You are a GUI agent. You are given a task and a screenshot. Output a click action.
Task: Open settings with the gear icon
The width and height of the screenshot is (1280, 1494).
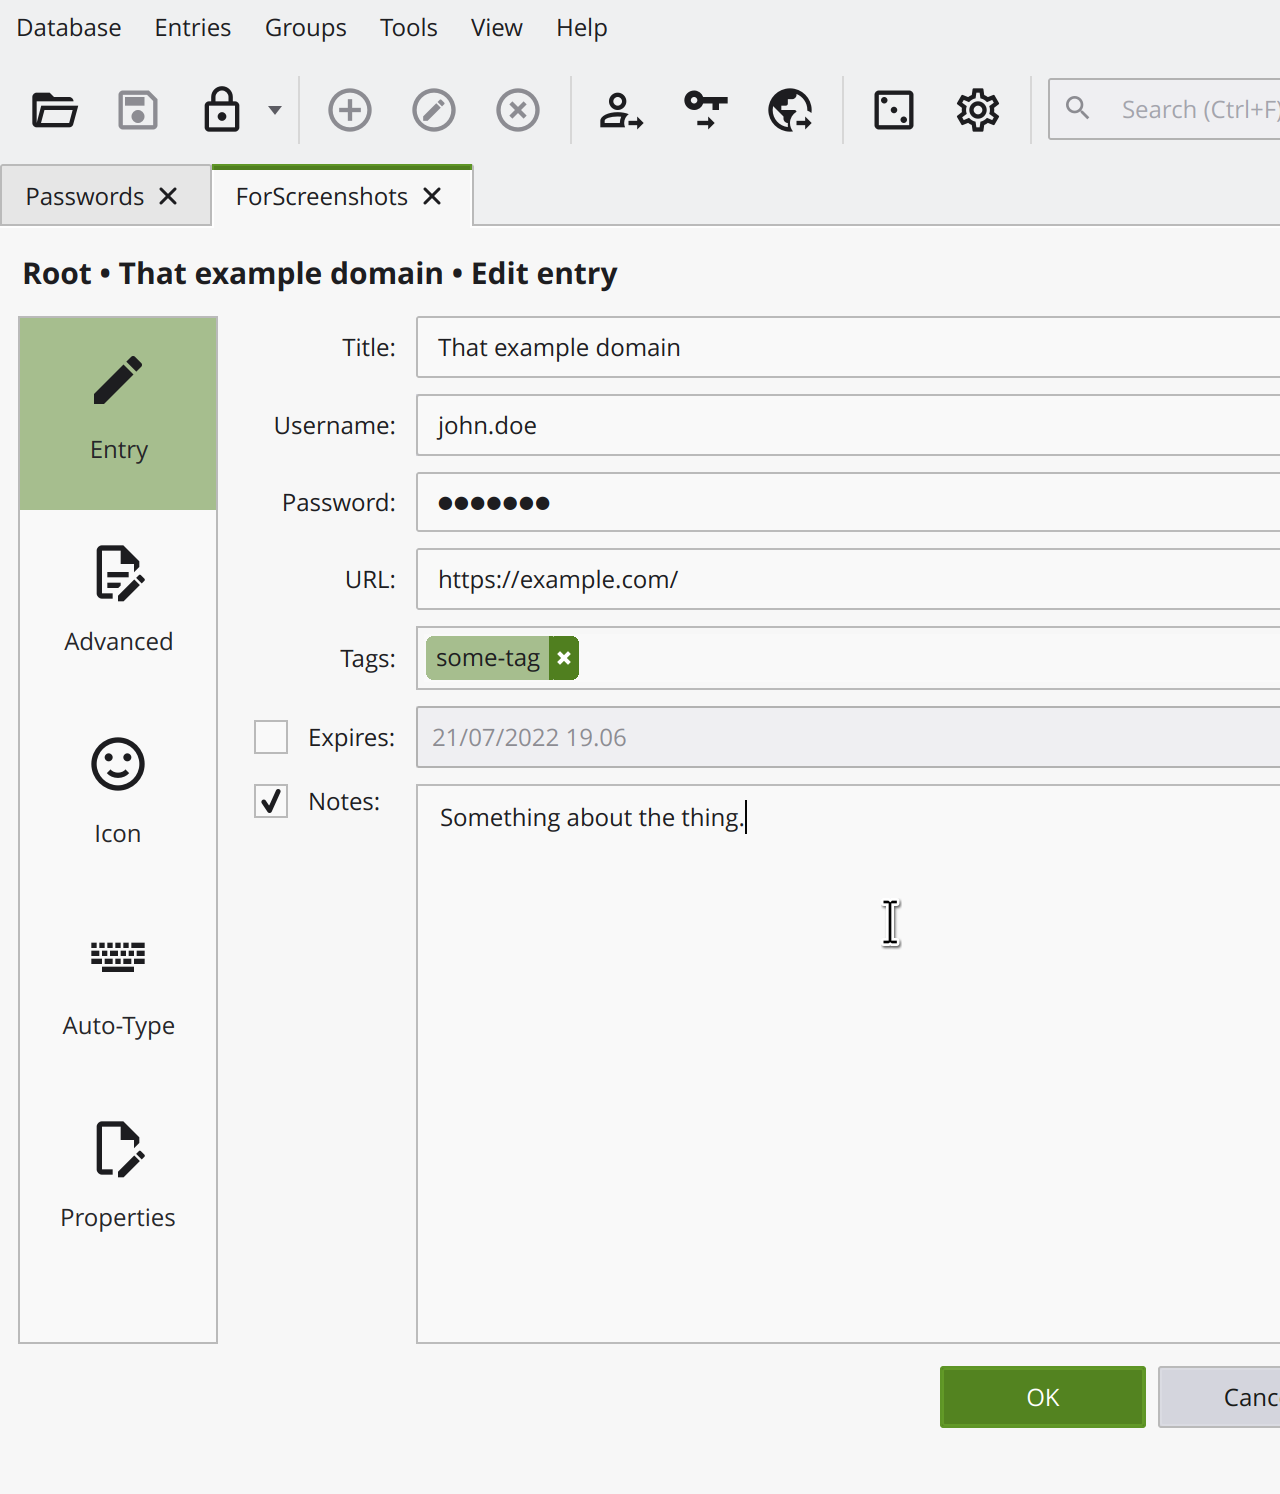click(978, 110)
